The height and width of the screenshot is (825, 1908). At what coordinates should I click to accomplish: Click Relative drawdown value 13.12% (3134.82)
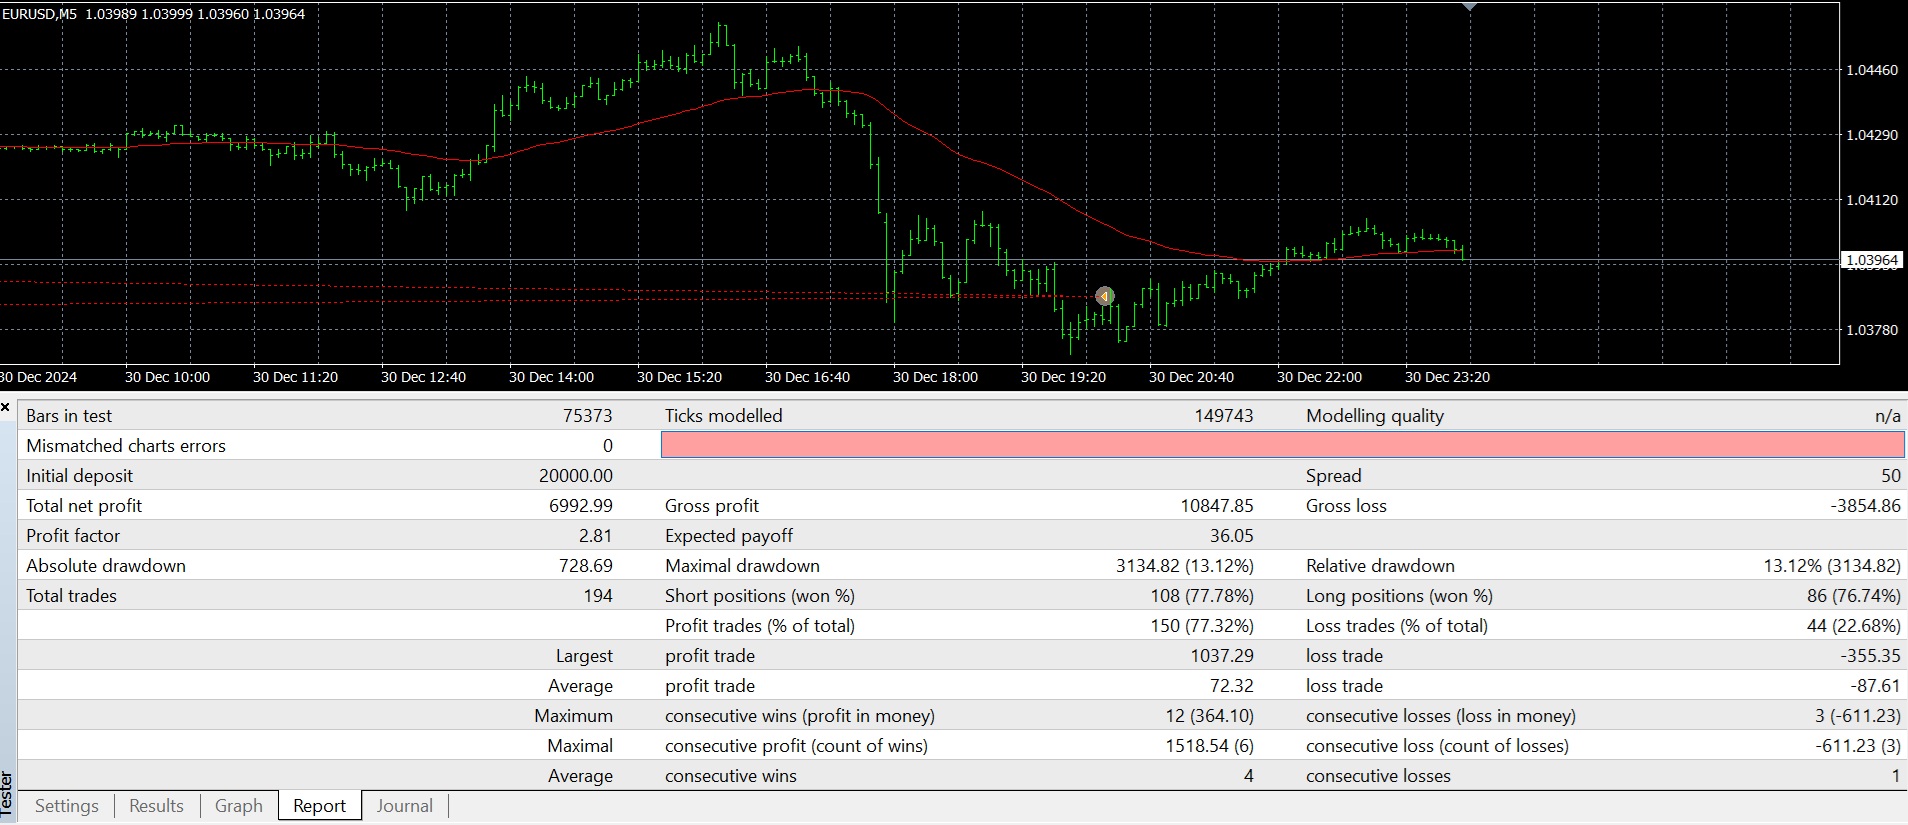(x=1832, y=566)
